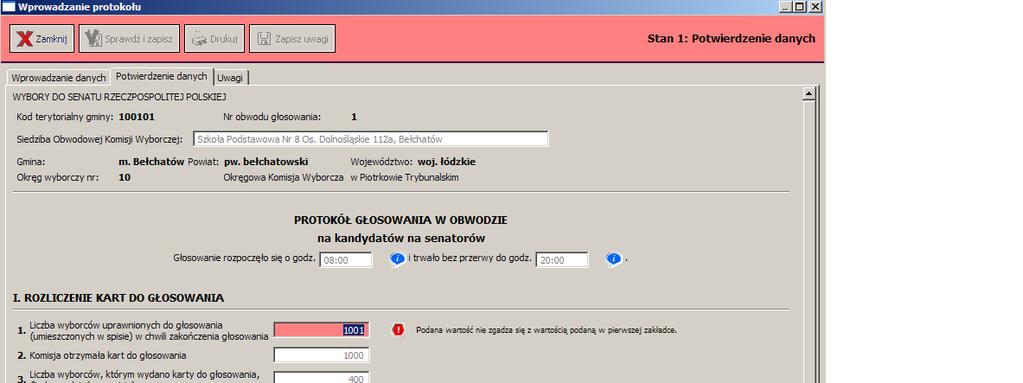
Task: Click the issued ballot cards field showing 400
Action: 322,378
